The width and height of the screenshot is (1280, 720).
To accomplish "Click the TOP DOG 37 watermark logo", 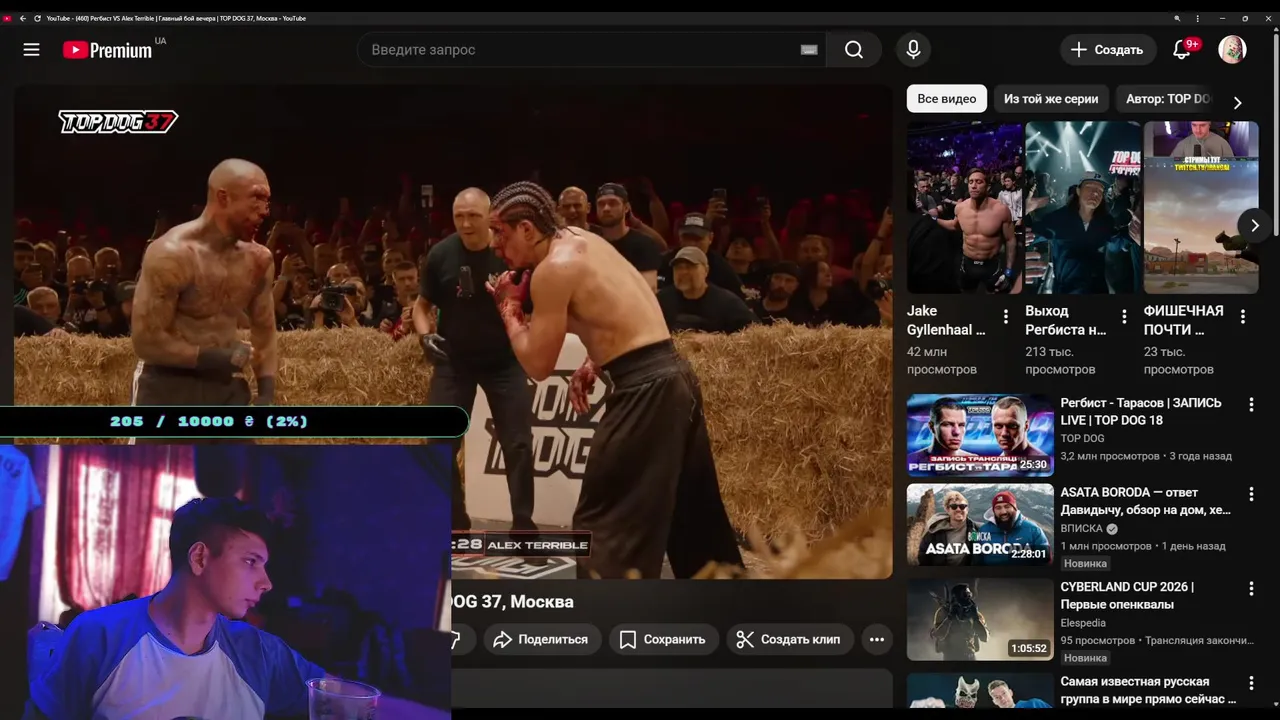I will (118, 122).
